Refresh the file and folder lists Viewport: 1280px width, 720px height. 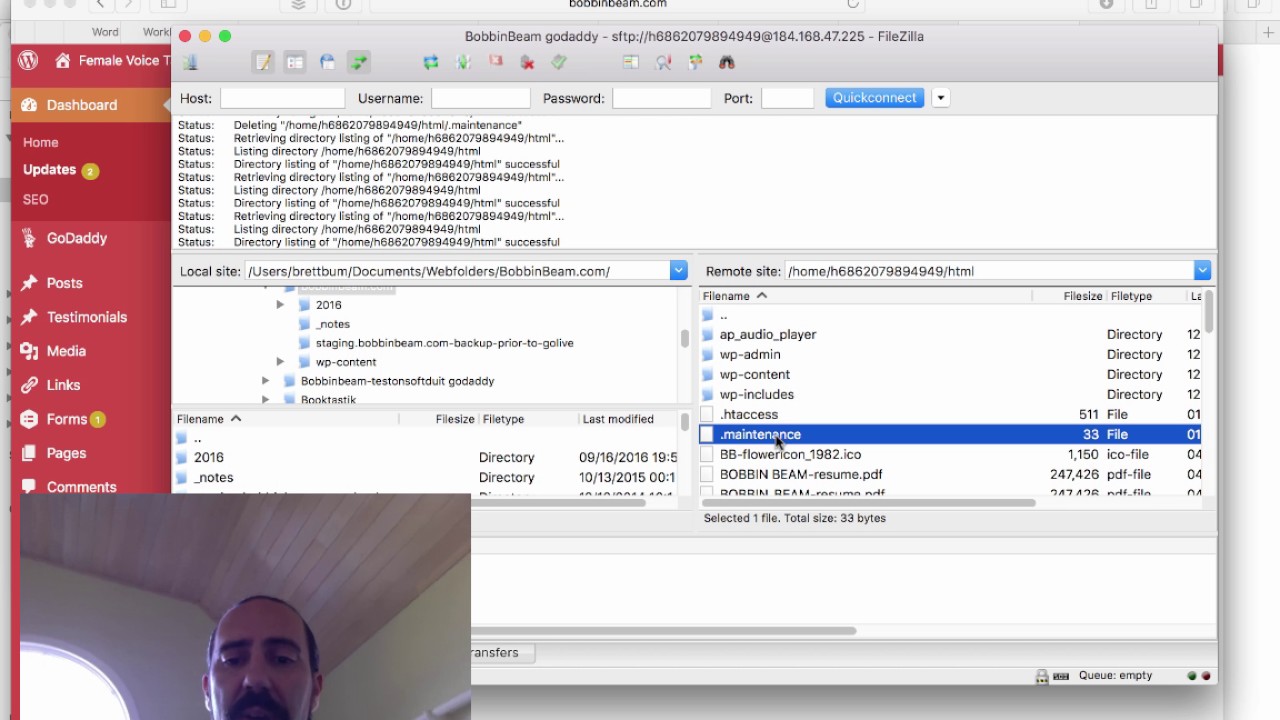pyautogui.click(x=431, y=62)
